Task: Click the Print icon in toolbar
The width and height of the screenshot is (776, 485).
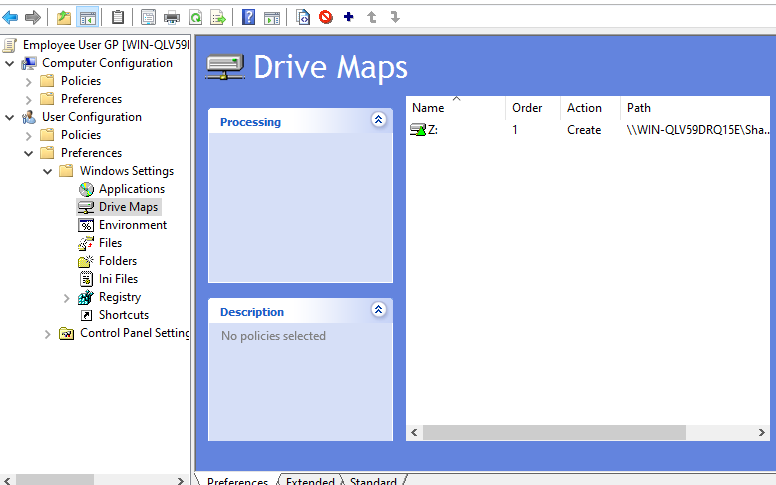Action: tap(172, 17)
